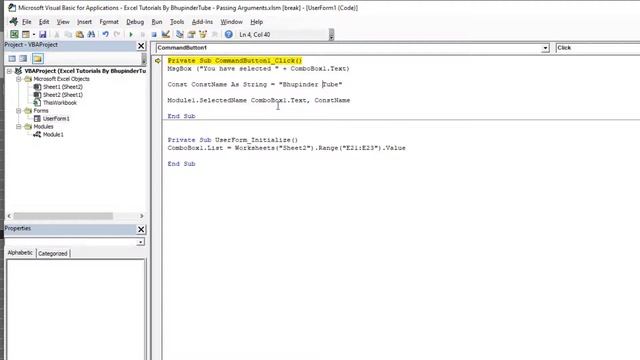Select Module1 in project tree

tap(53, 135)
